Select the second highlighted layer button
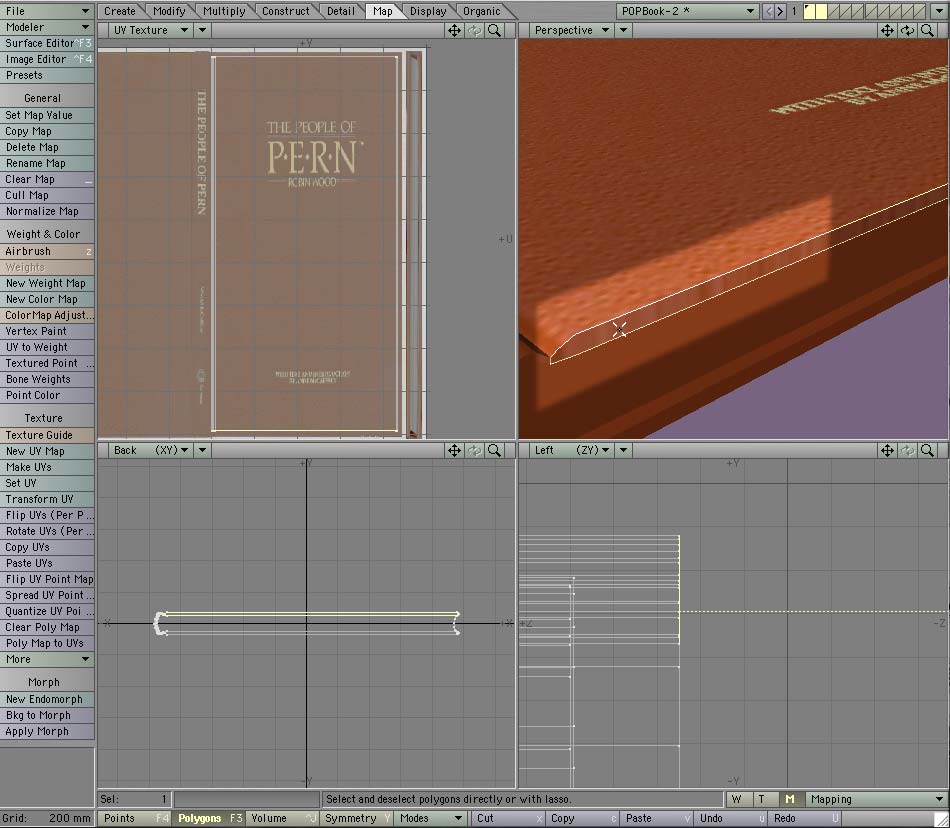 click(x=821, y=11)
